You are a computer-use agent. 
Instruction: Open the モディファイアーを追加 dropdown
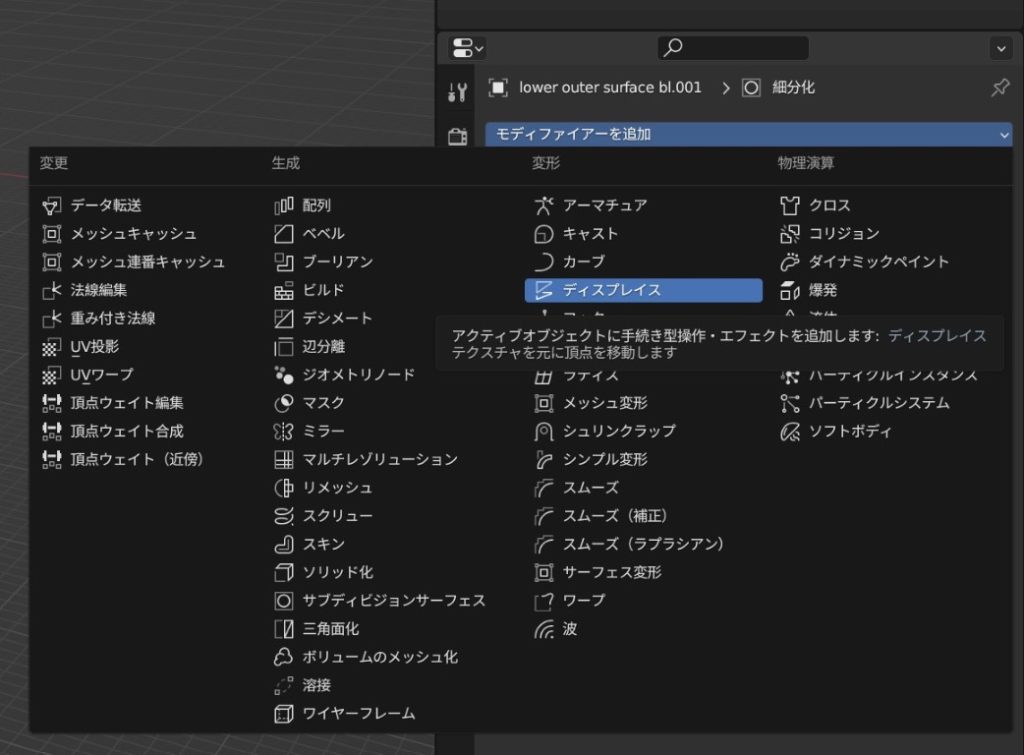[748, 134]
